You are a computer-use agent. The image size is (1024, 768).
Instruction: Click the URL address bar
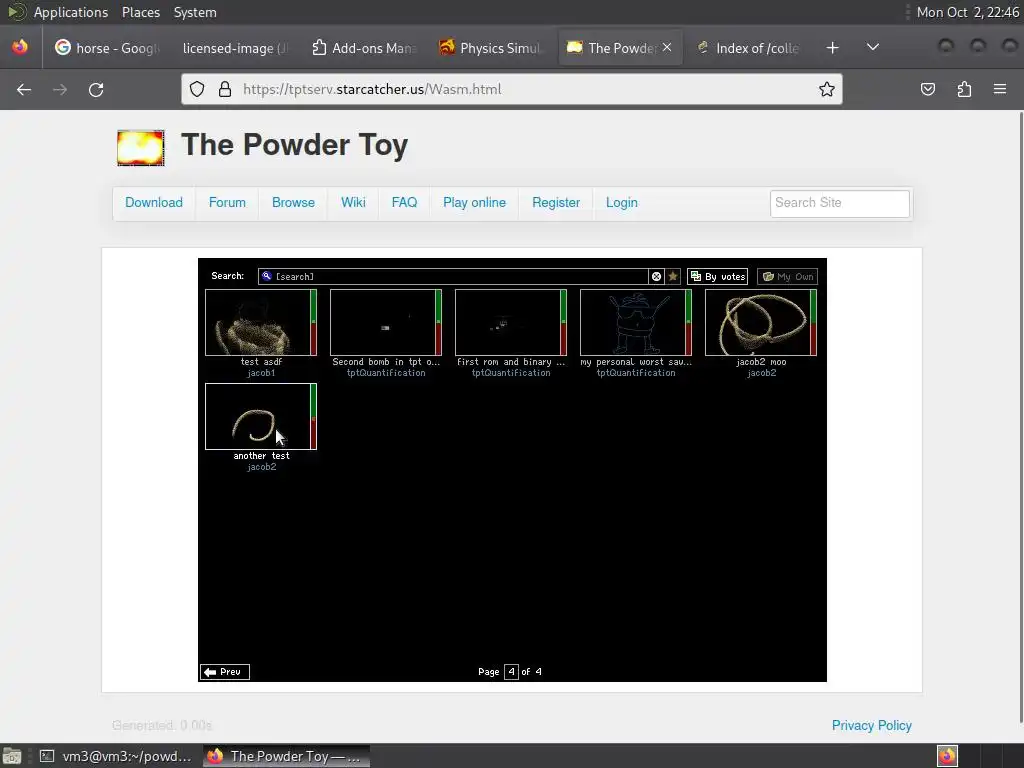[x=511, y=89]
